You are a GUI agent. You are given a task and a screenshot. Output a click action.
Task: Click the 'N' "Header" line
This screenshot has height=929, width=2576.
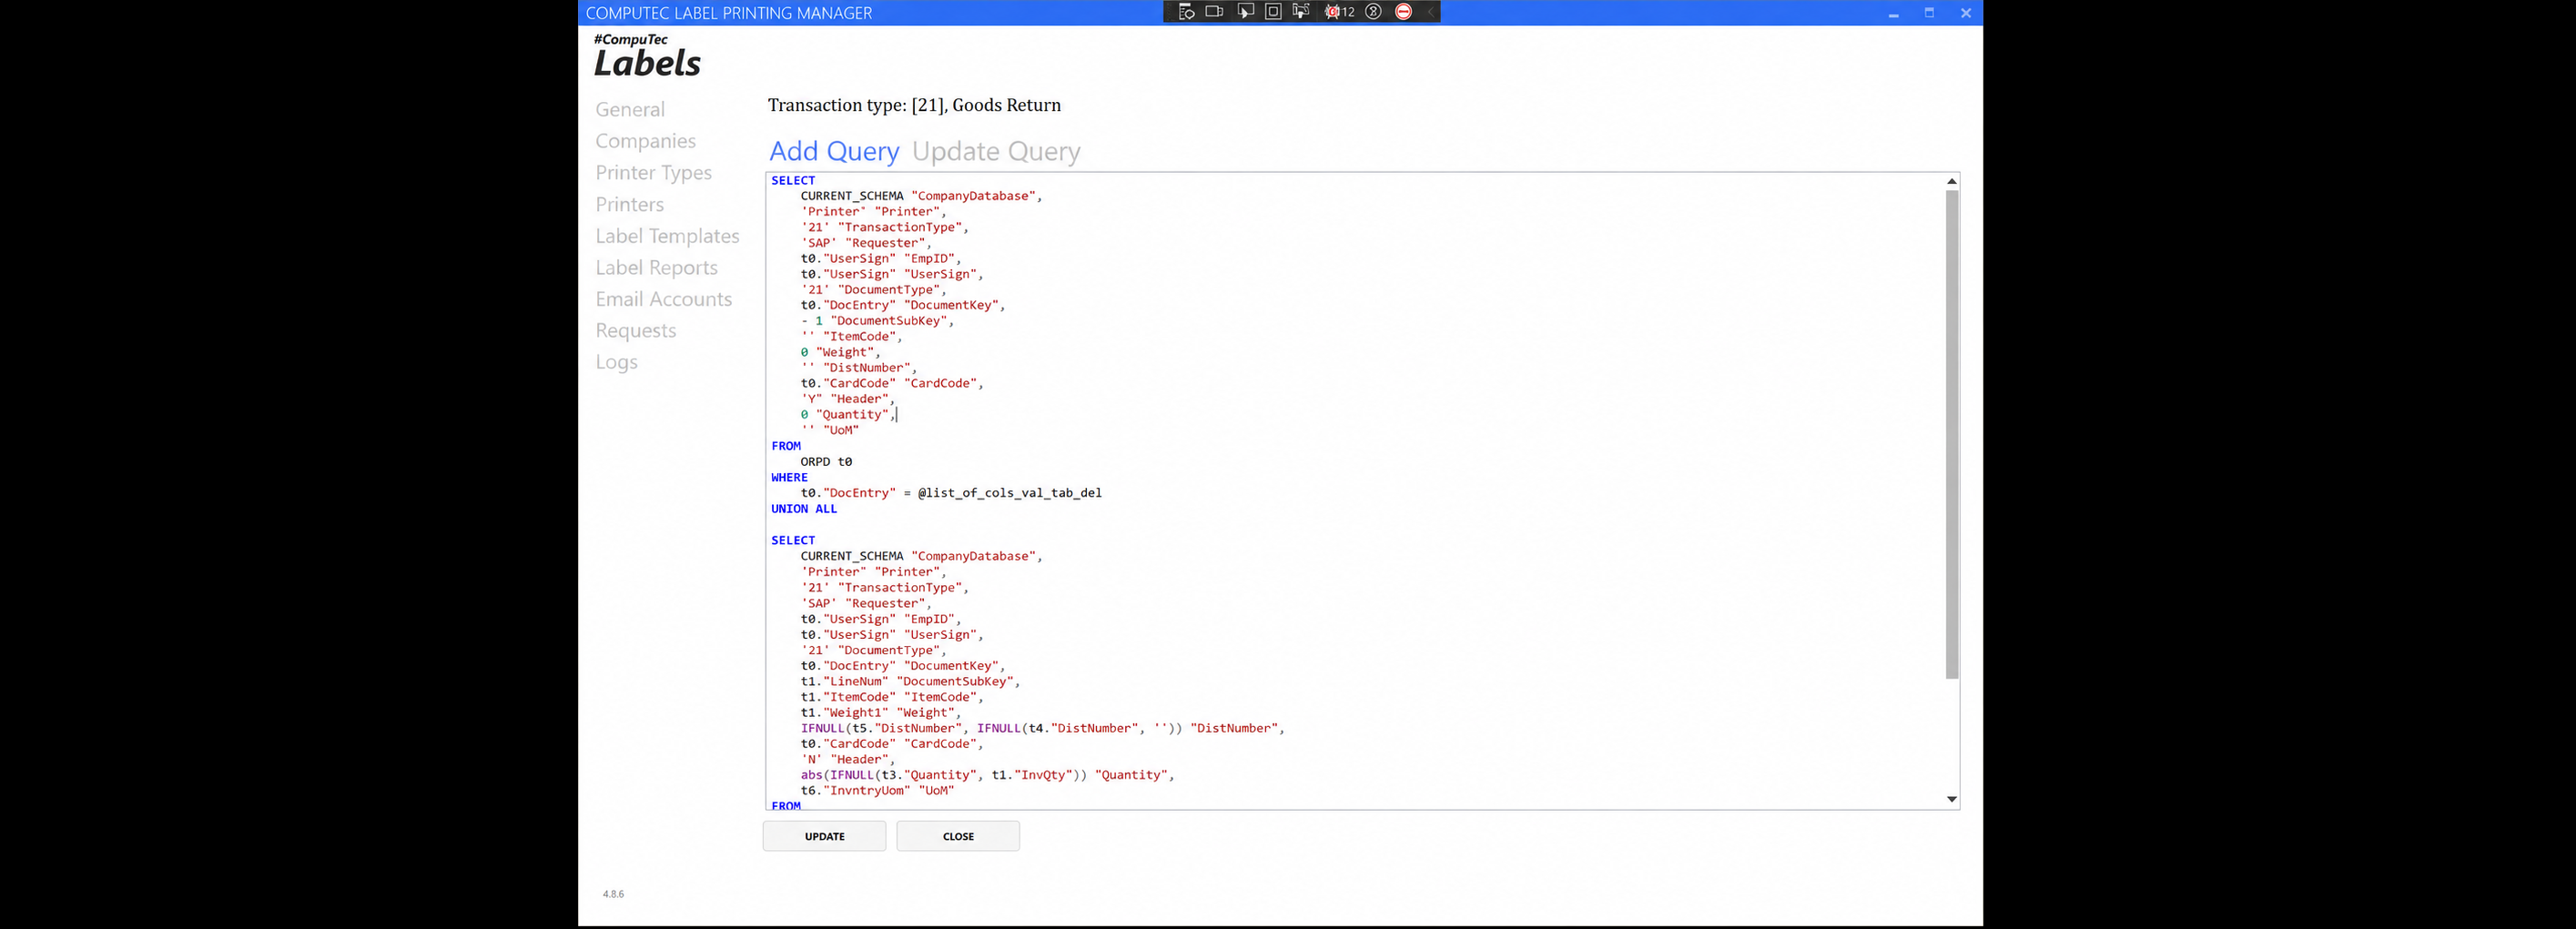coord(848,760)
